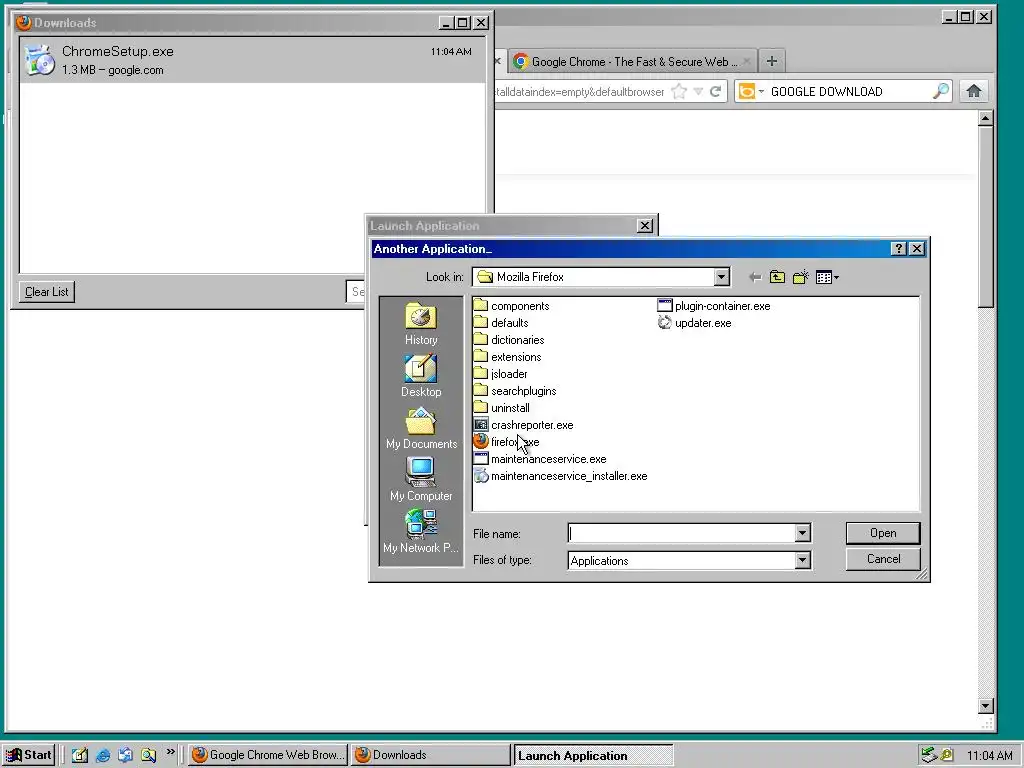Select maintenanceservice_installer.exe file
Screen dimensions: 1024x768
click(x=560, y=475)
